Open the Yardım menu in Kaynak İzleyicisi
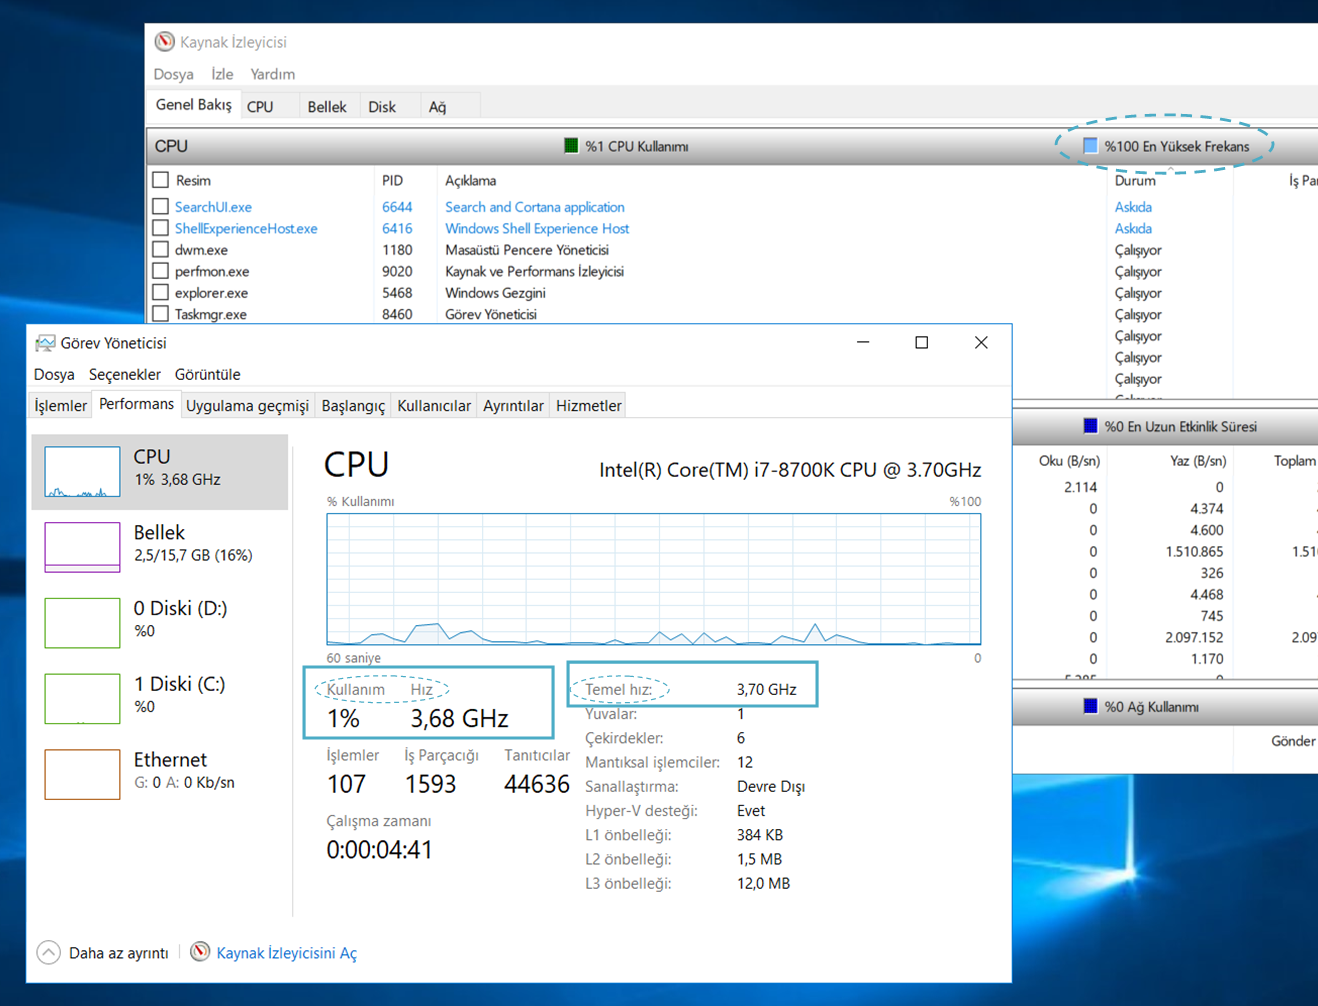 272,74
